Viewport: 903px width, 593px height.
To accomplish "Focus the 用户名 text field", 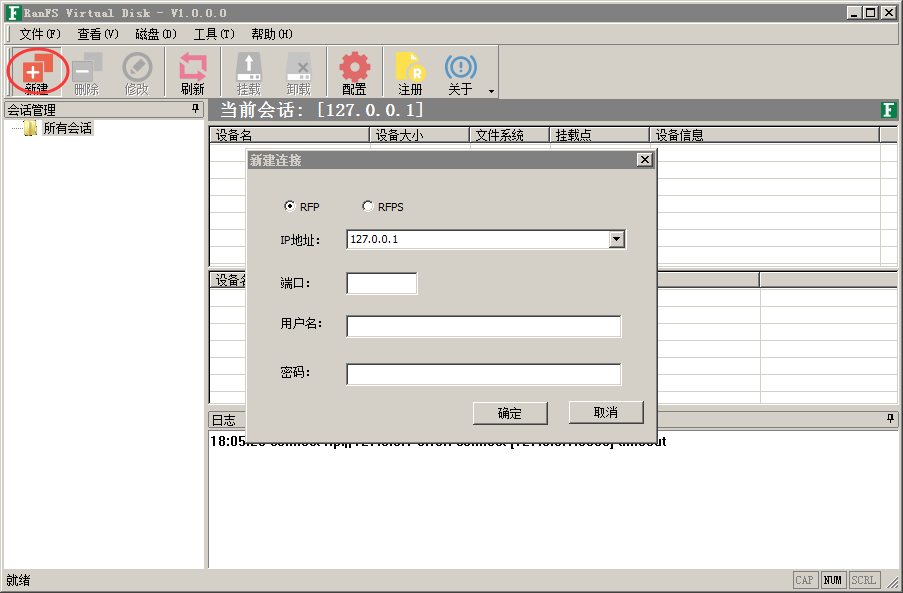I will click(483, 327).
